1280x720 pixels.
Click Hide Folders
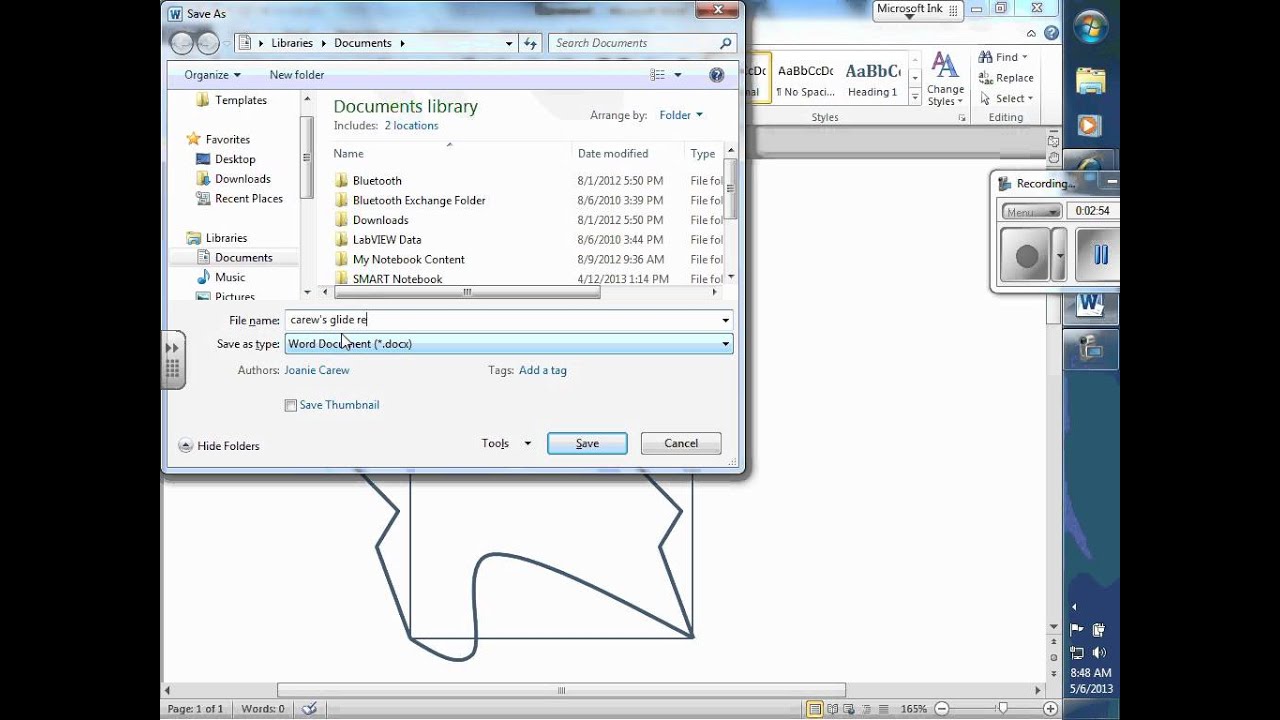pyautogui.click(x=219, y=446)
